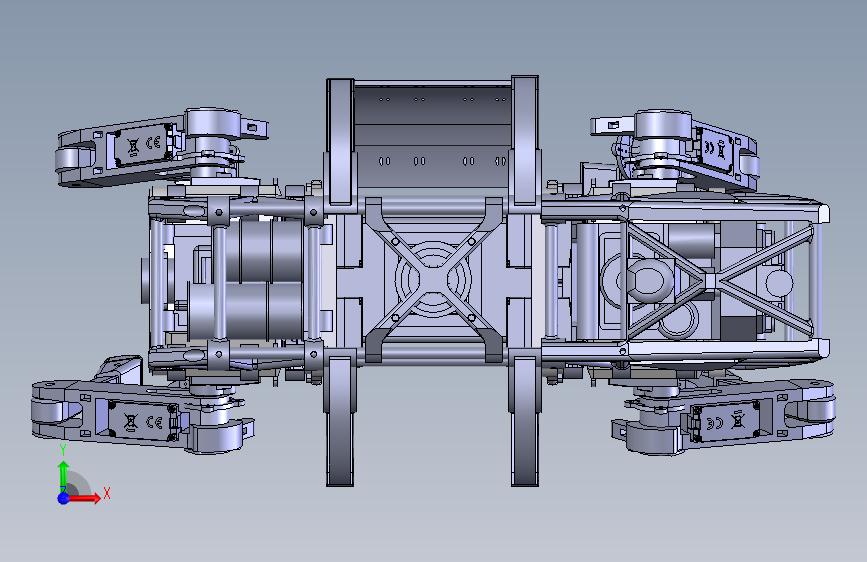Click the green Y axis arrow of the triad

pyautogui.click(x=64, y=475)
